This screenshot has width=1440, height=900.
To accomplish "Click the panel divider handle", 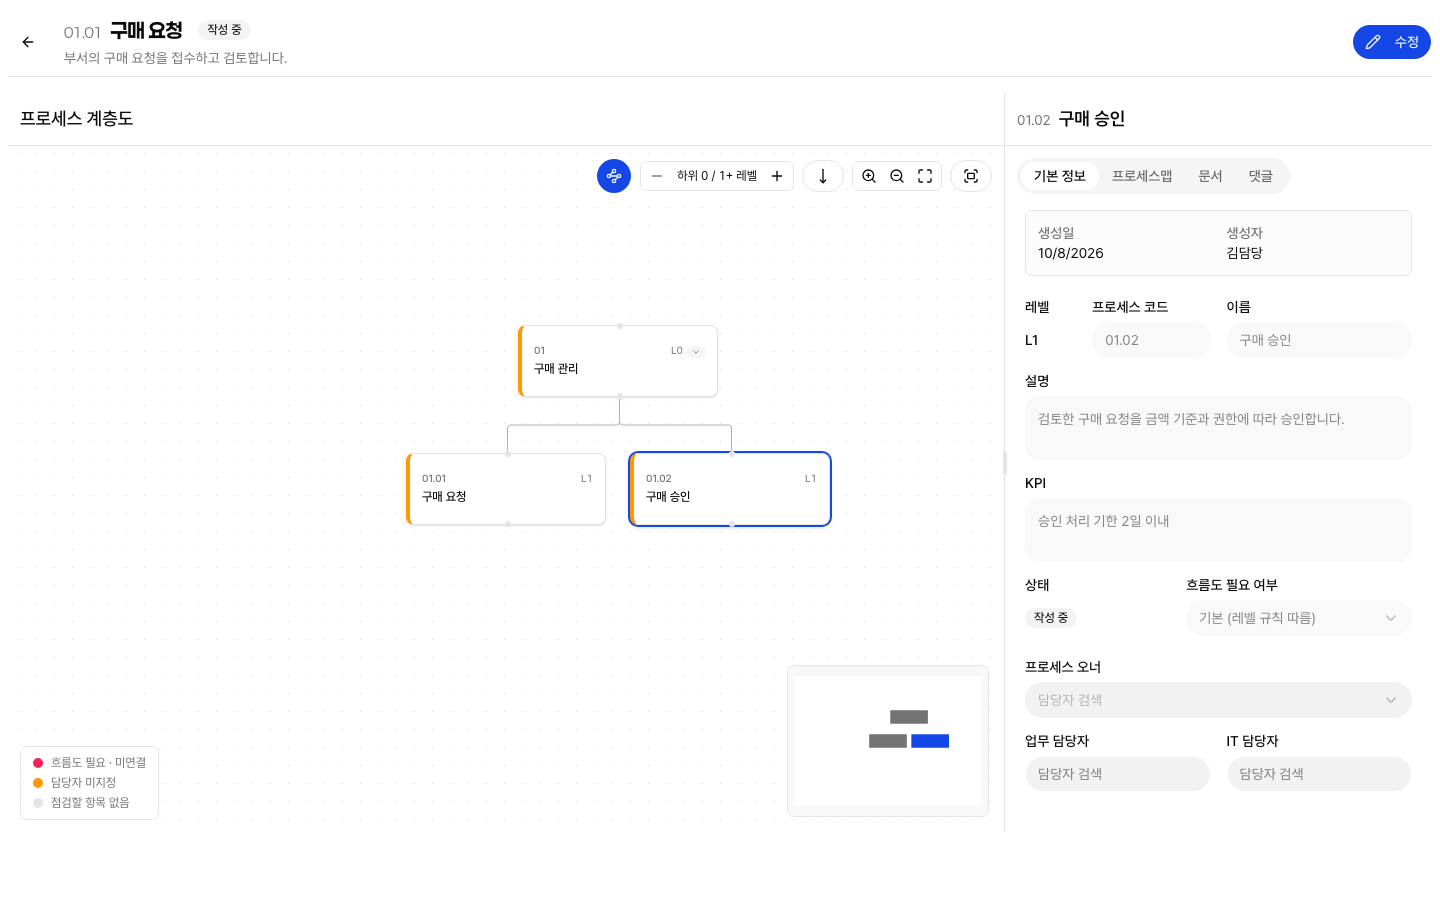I will 1005,462.
